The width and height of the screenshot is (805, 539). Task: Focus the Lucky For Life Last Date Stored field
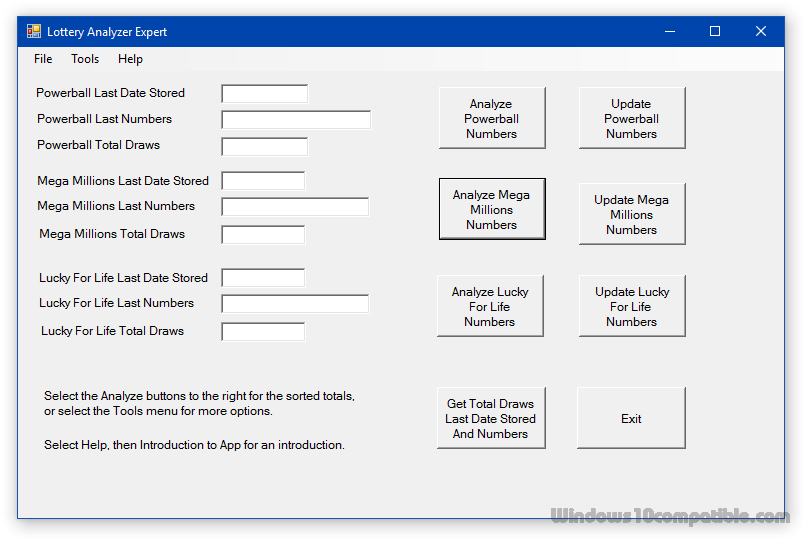click(263, 278)
